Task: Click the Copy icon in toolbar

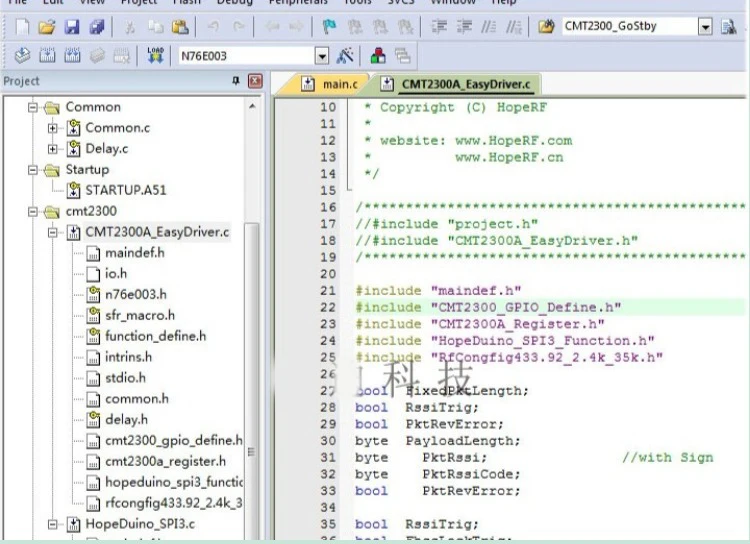Action: coord(155,27)
